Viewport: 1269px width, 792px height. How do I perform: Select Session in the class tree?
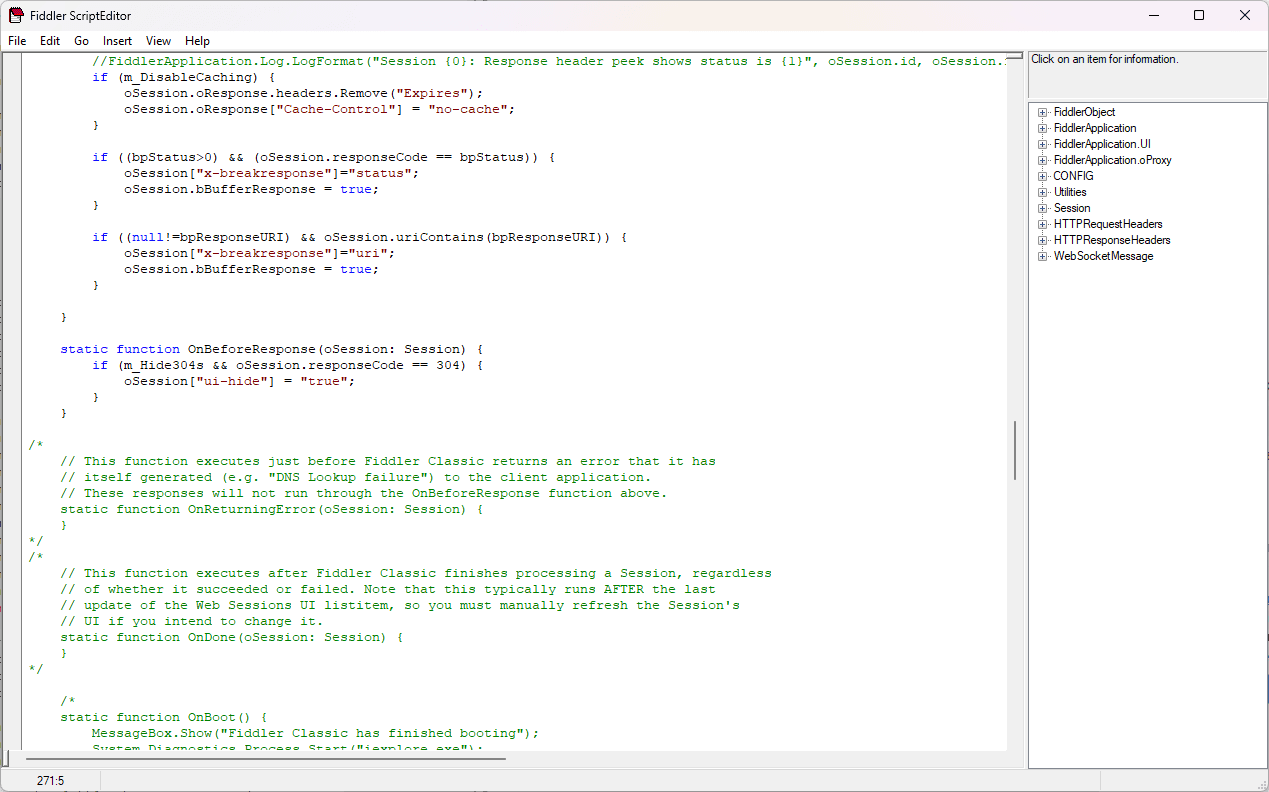[x=1072, y=208]
